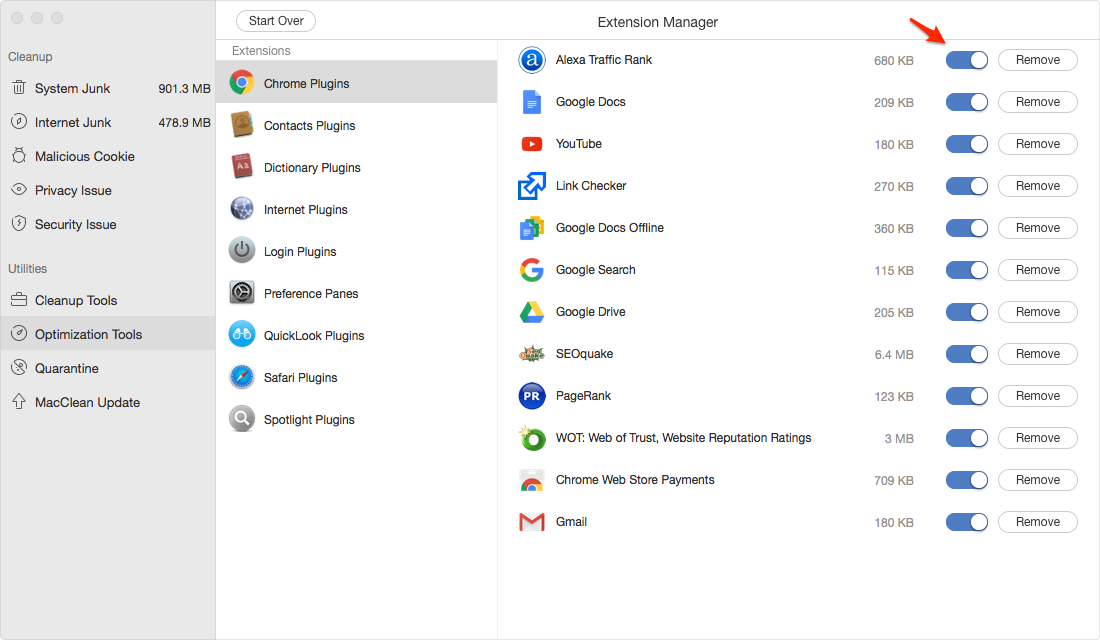
Task: Remove Chrome Web Store Payments extension
Action: click(1038, 480)
